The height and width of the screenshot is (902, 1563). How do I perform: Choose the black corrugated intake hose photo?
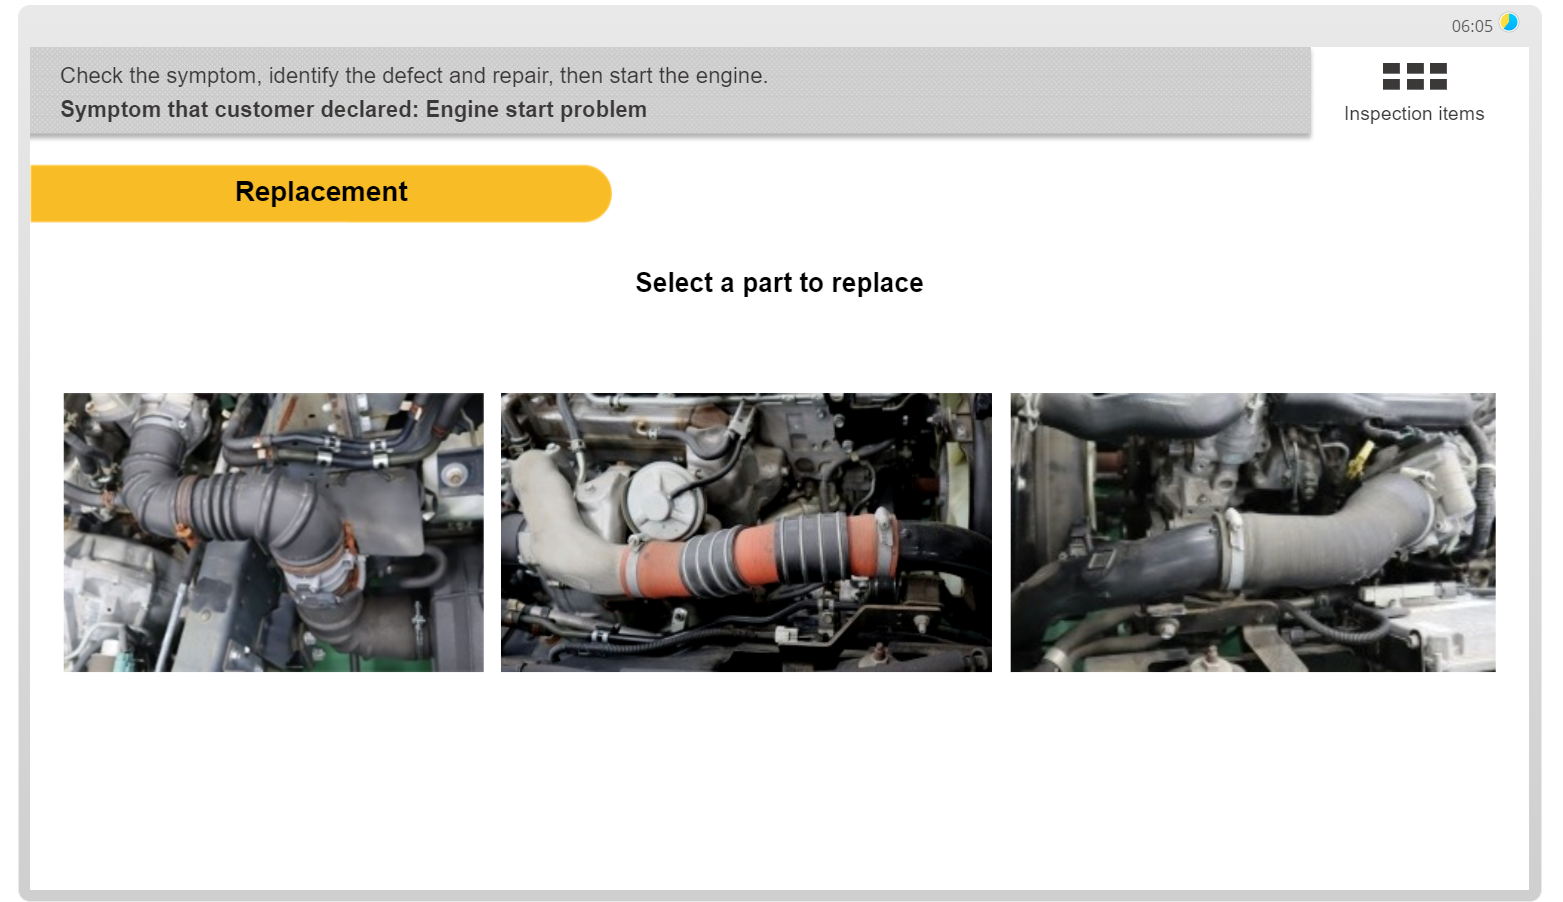(273, 532)
